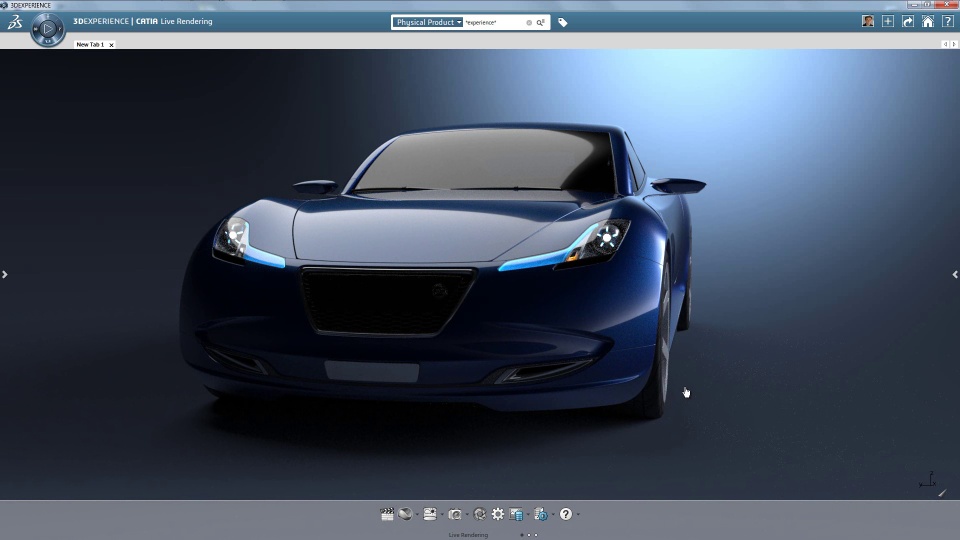Image resolution: width=960 pixels, height=540 pixels.
Task: Click the tag icon next to search
Action: pos(563,23)
